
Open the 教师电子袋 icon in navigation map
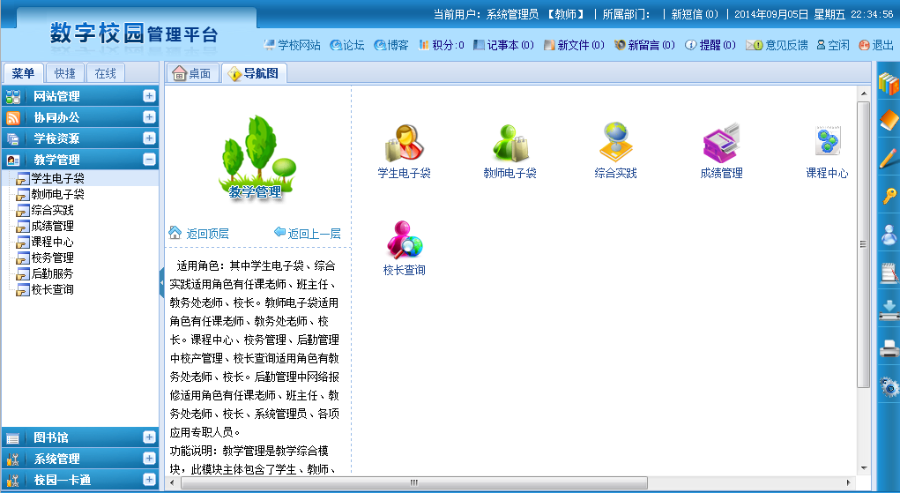tap(510, 142)
